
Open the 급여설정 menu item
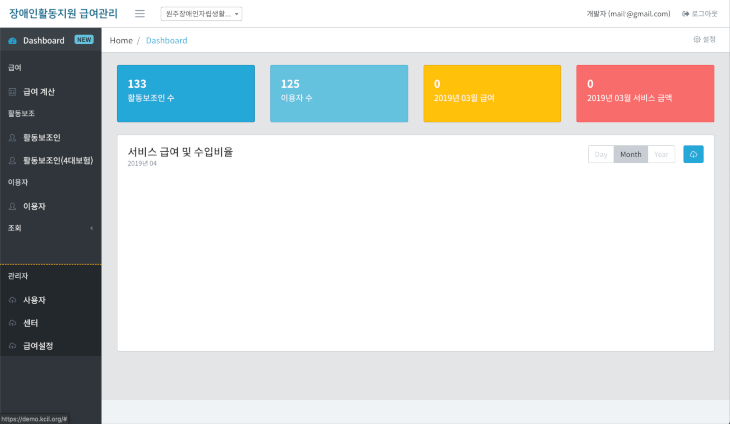38,346
